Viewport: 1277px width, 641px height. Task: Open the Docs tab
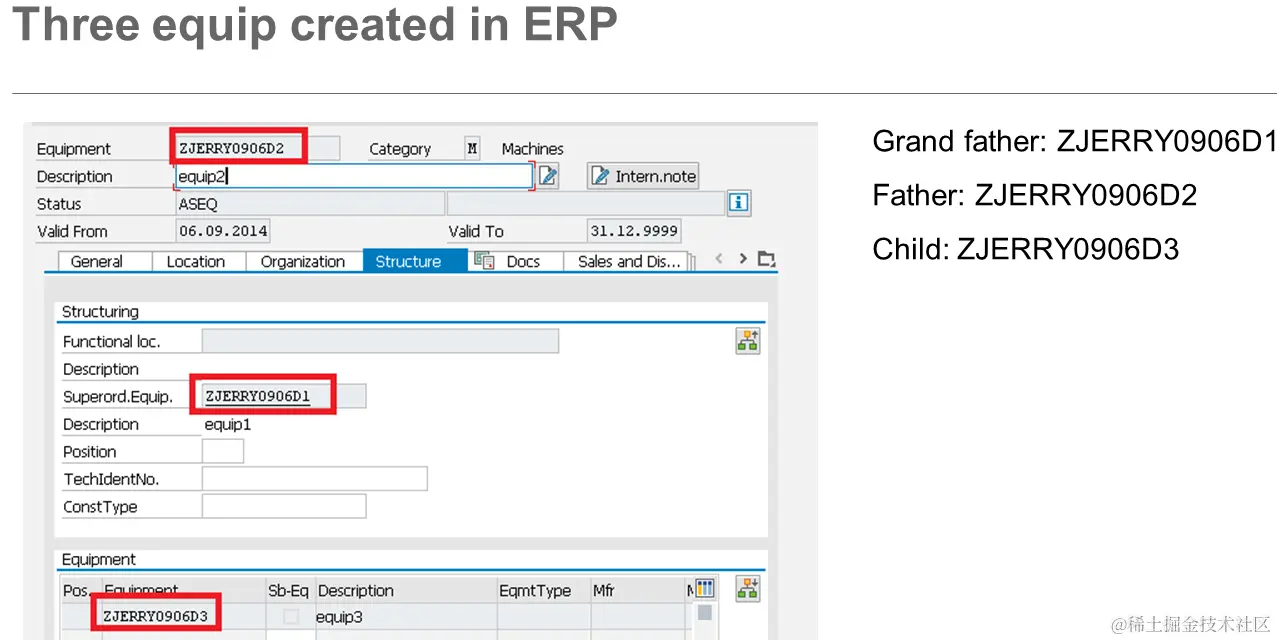pyautogui.click(x=516, y=261)
